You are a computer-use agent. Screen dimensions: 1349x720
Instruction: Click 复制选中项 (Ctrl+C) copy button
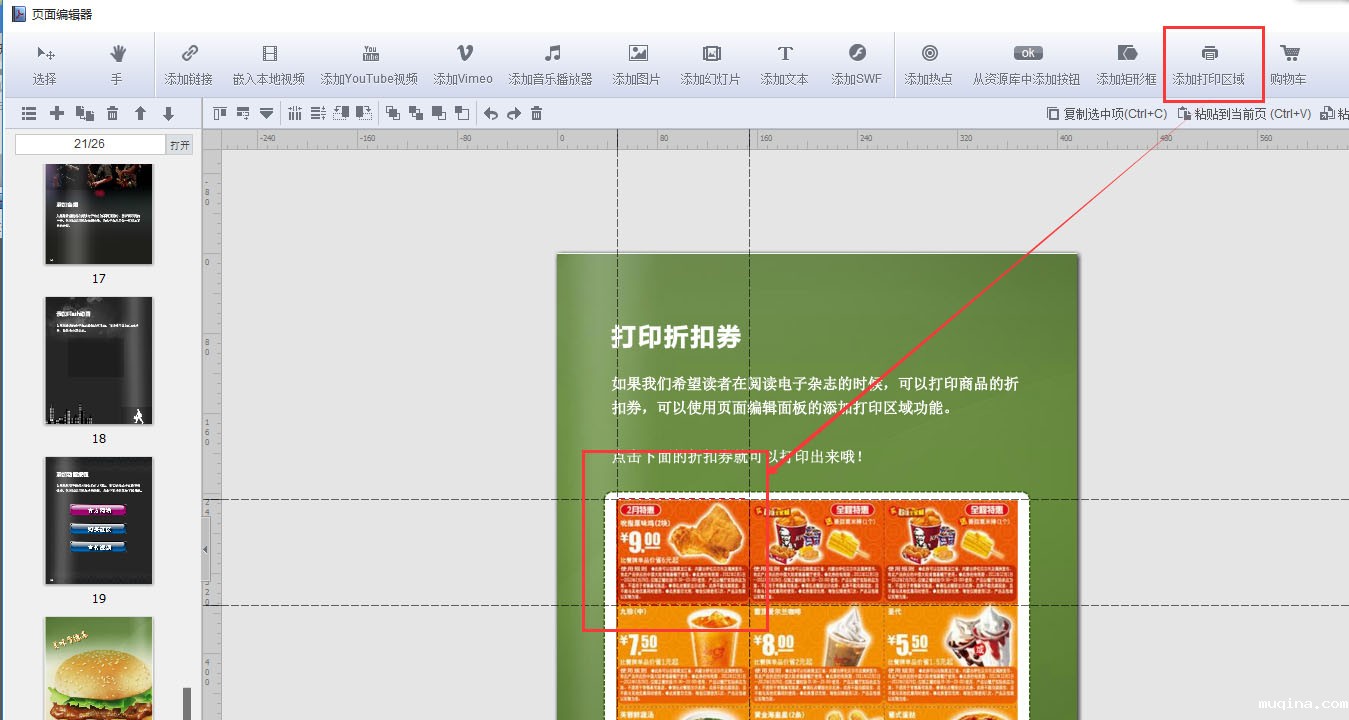(x=1106, y=114)
